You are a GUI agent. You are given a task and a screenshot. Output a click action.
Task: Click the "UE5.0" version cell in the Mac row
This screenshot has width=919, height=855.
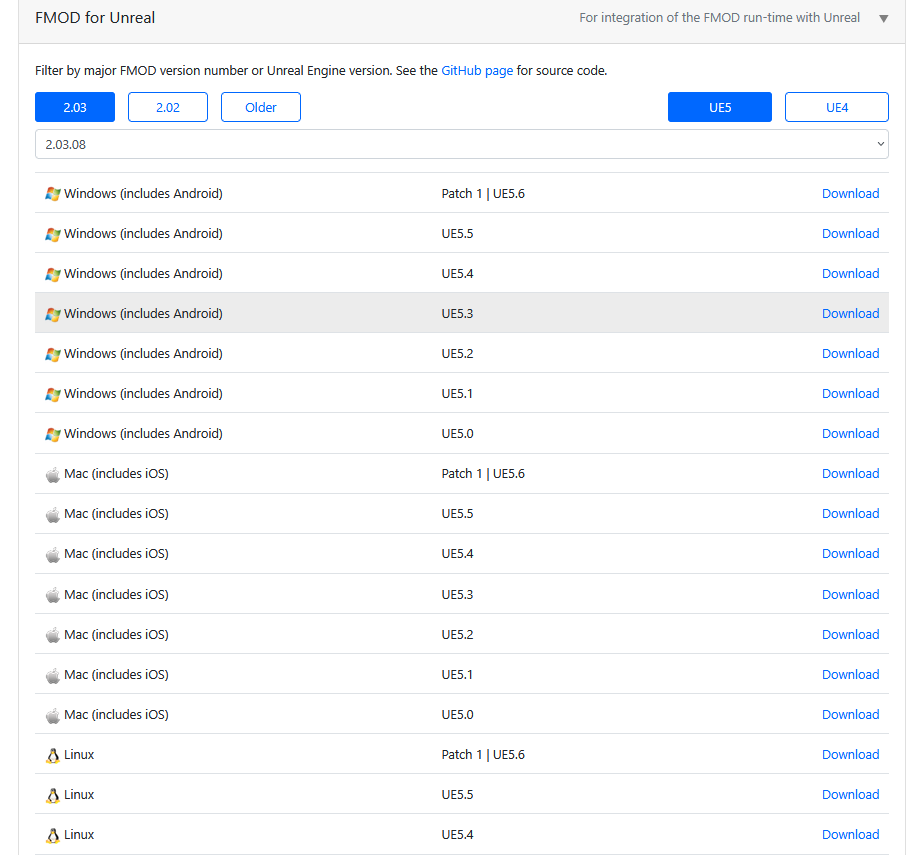click(x=457, y=714)
